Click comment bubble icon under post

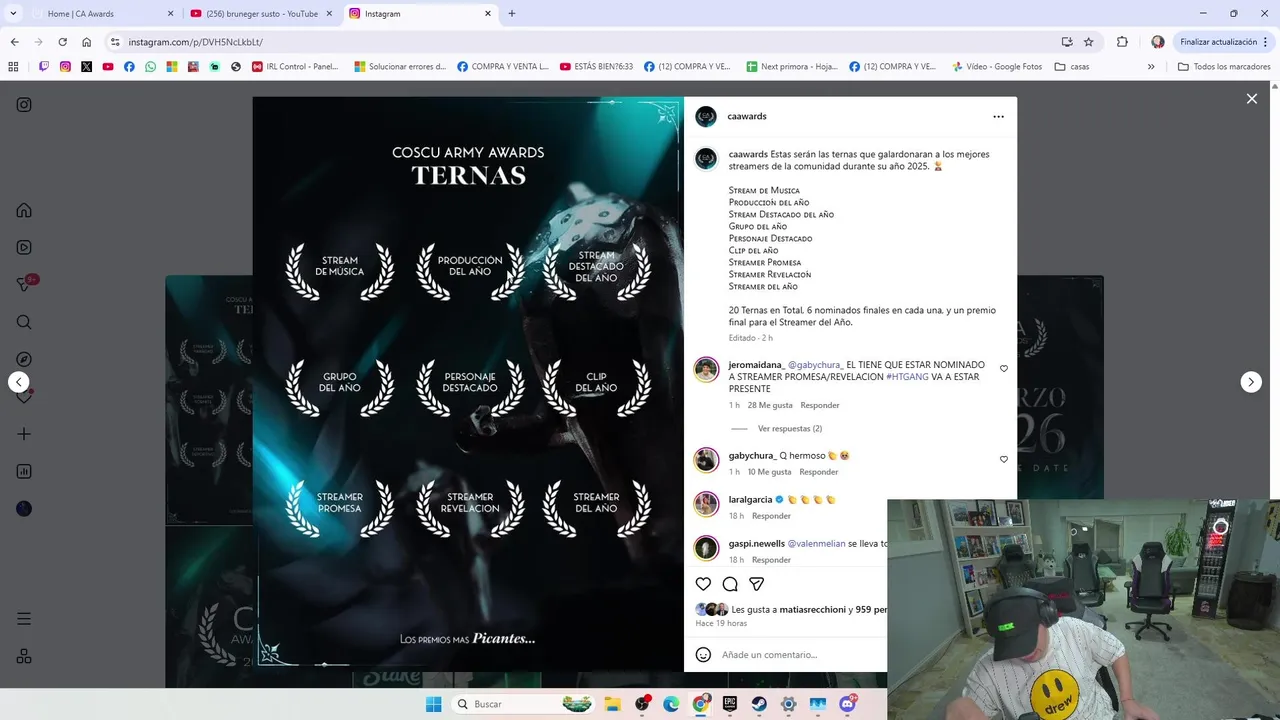[730, 584]
